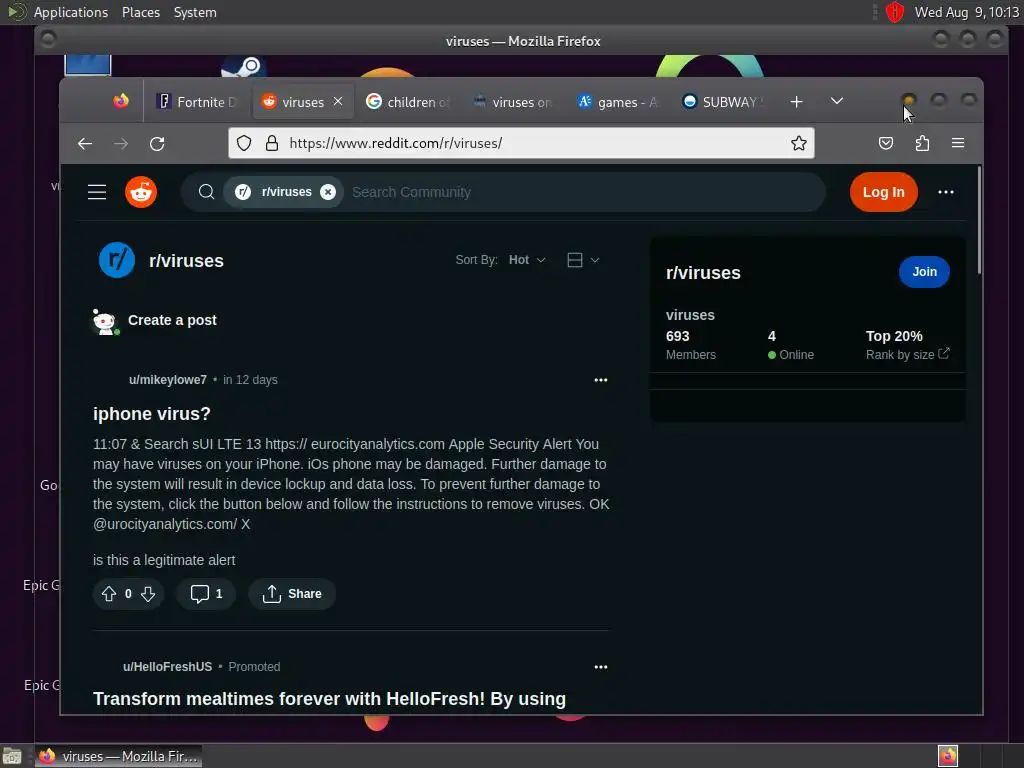Viewport: 1024px width, 768px height.
Task: Open user u/mikeylowe7 profile link
Action: [x=168, y=379]
